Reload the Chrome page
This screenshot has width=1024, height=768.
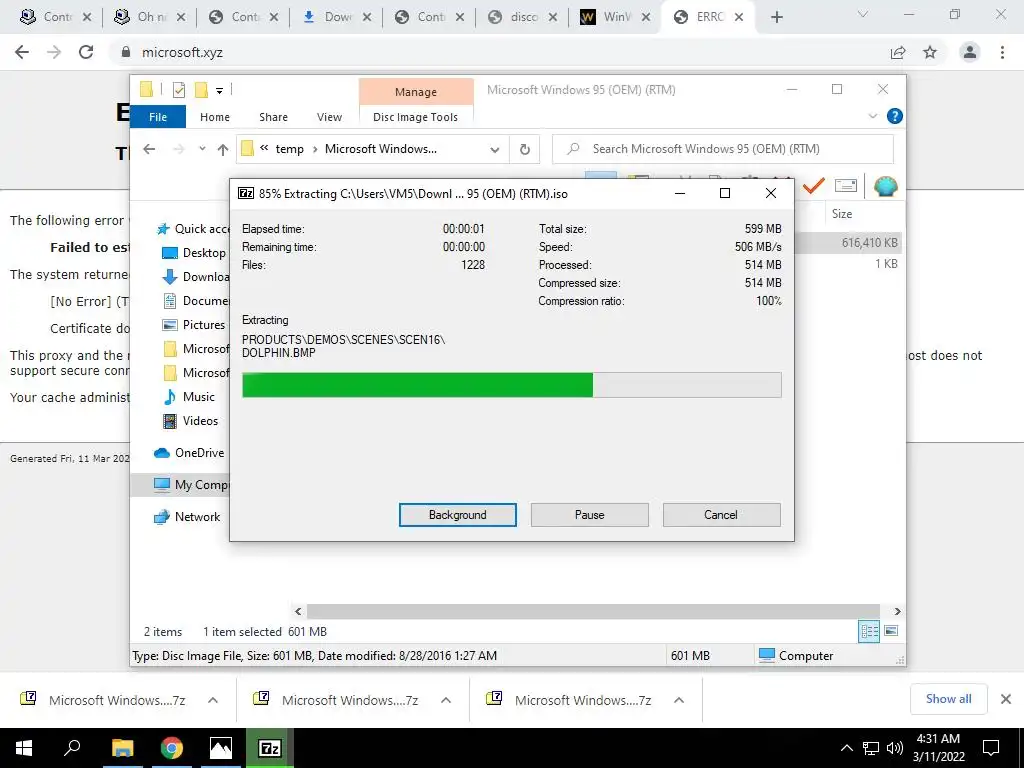[x=86, y=52]
